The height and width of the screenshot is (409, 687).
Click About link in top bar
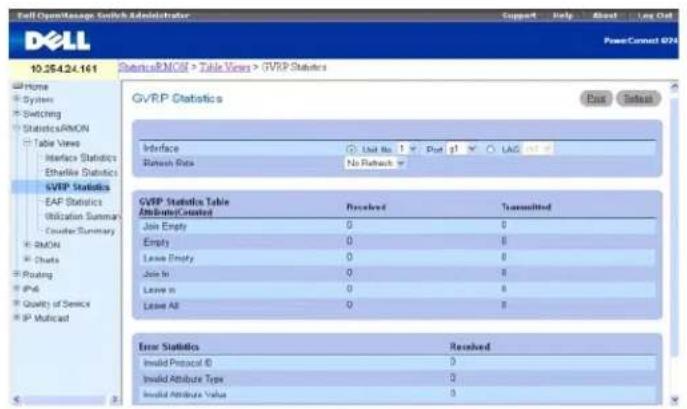605,16
